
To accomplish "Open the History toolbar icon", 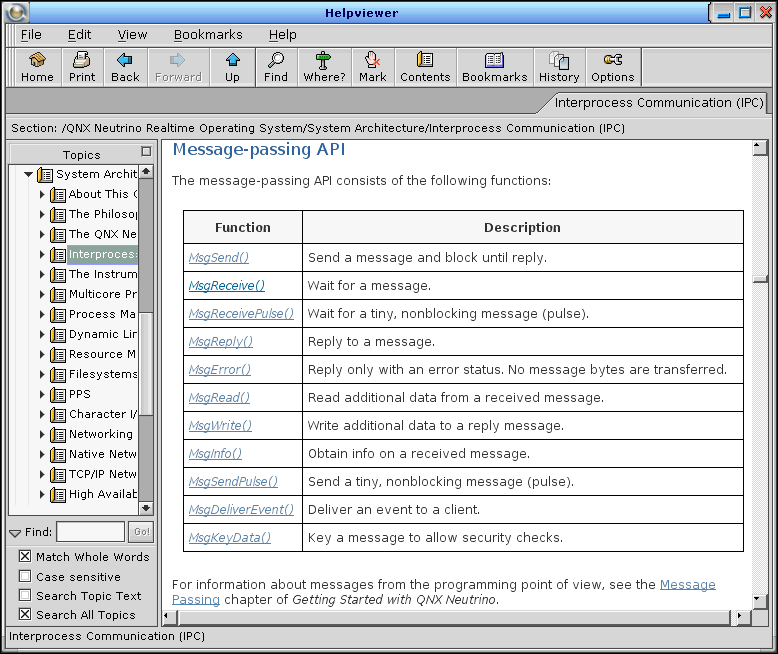I will pos(559,67).
